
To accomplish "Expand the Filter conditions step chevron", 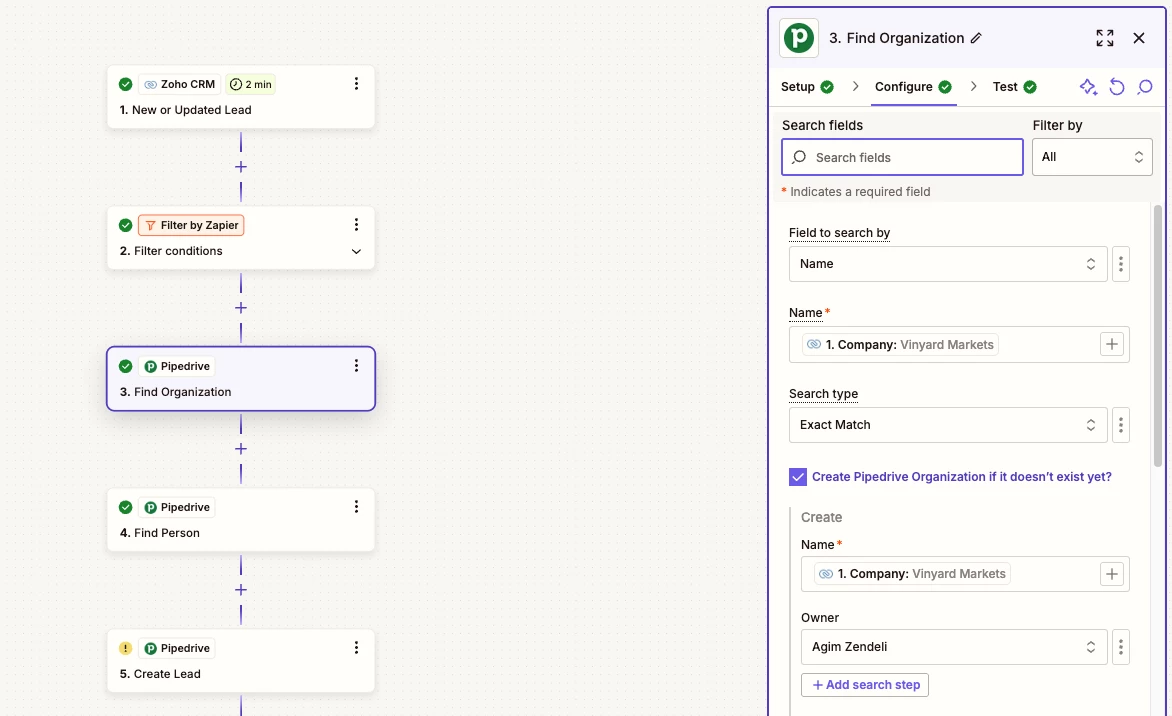I will tap(357, 251).
